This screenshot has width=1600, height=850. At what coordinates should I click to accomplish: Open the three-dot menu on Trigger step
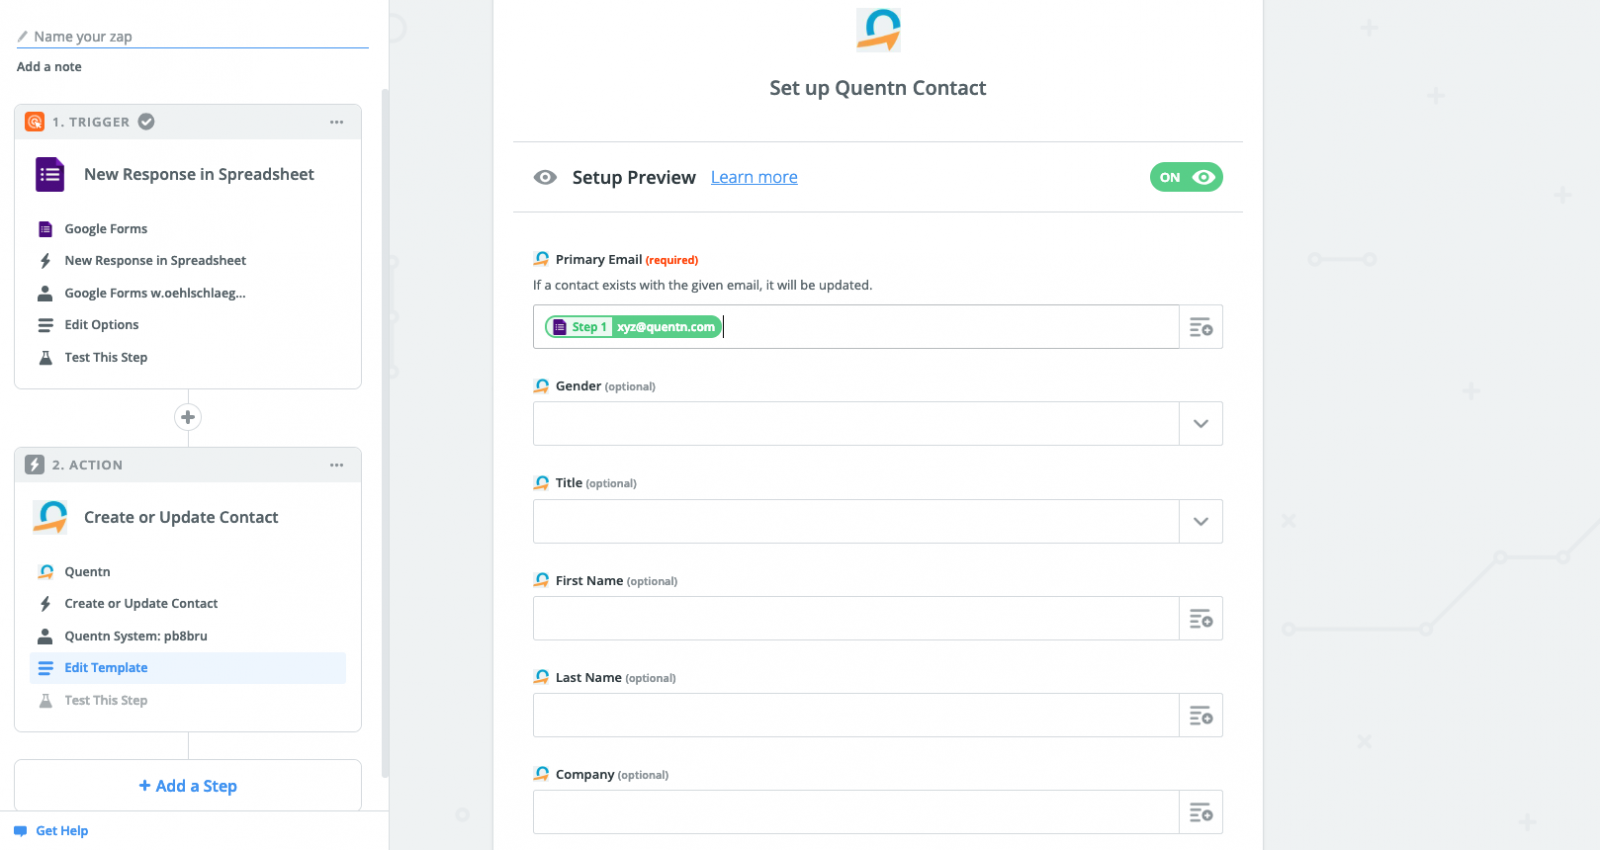pos(337,122)
